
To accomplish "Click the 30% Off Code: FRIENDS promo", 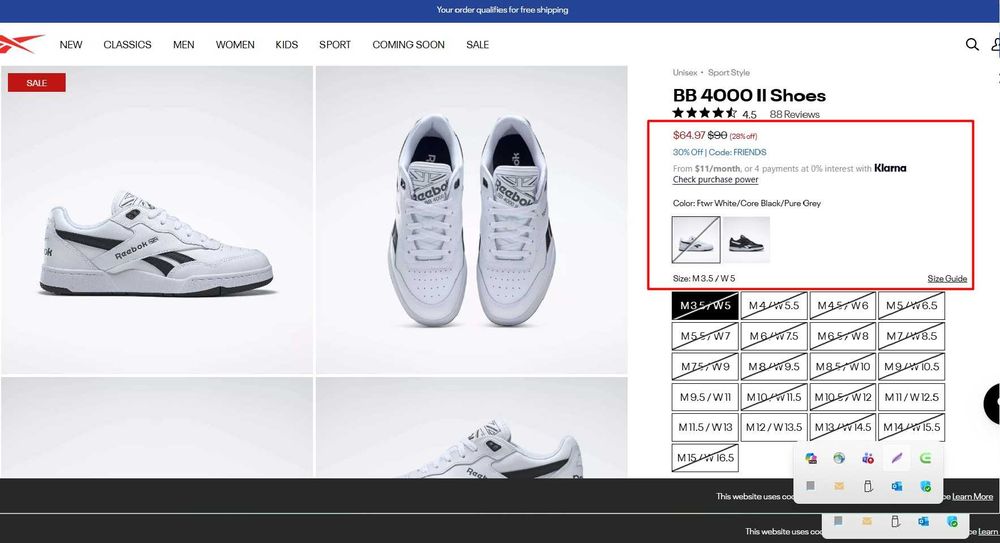I will (719, 152).
